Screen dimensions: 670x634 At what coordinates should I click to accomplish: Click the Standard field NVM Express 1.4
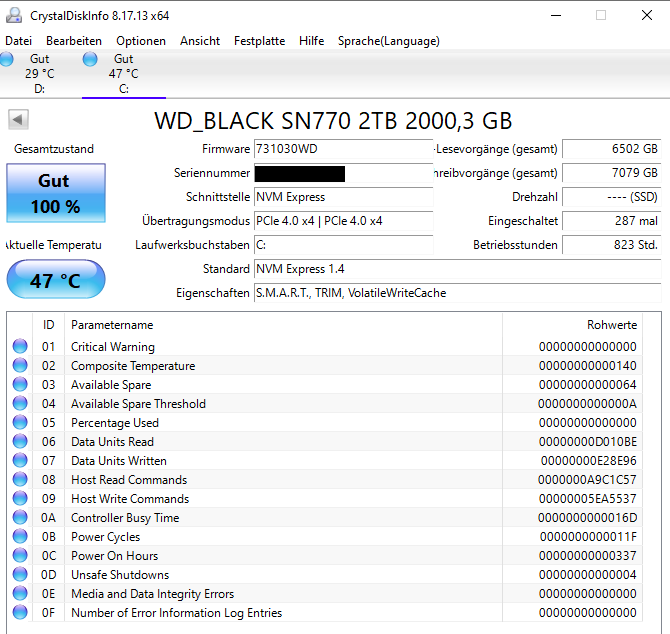[x=458, y=269]
